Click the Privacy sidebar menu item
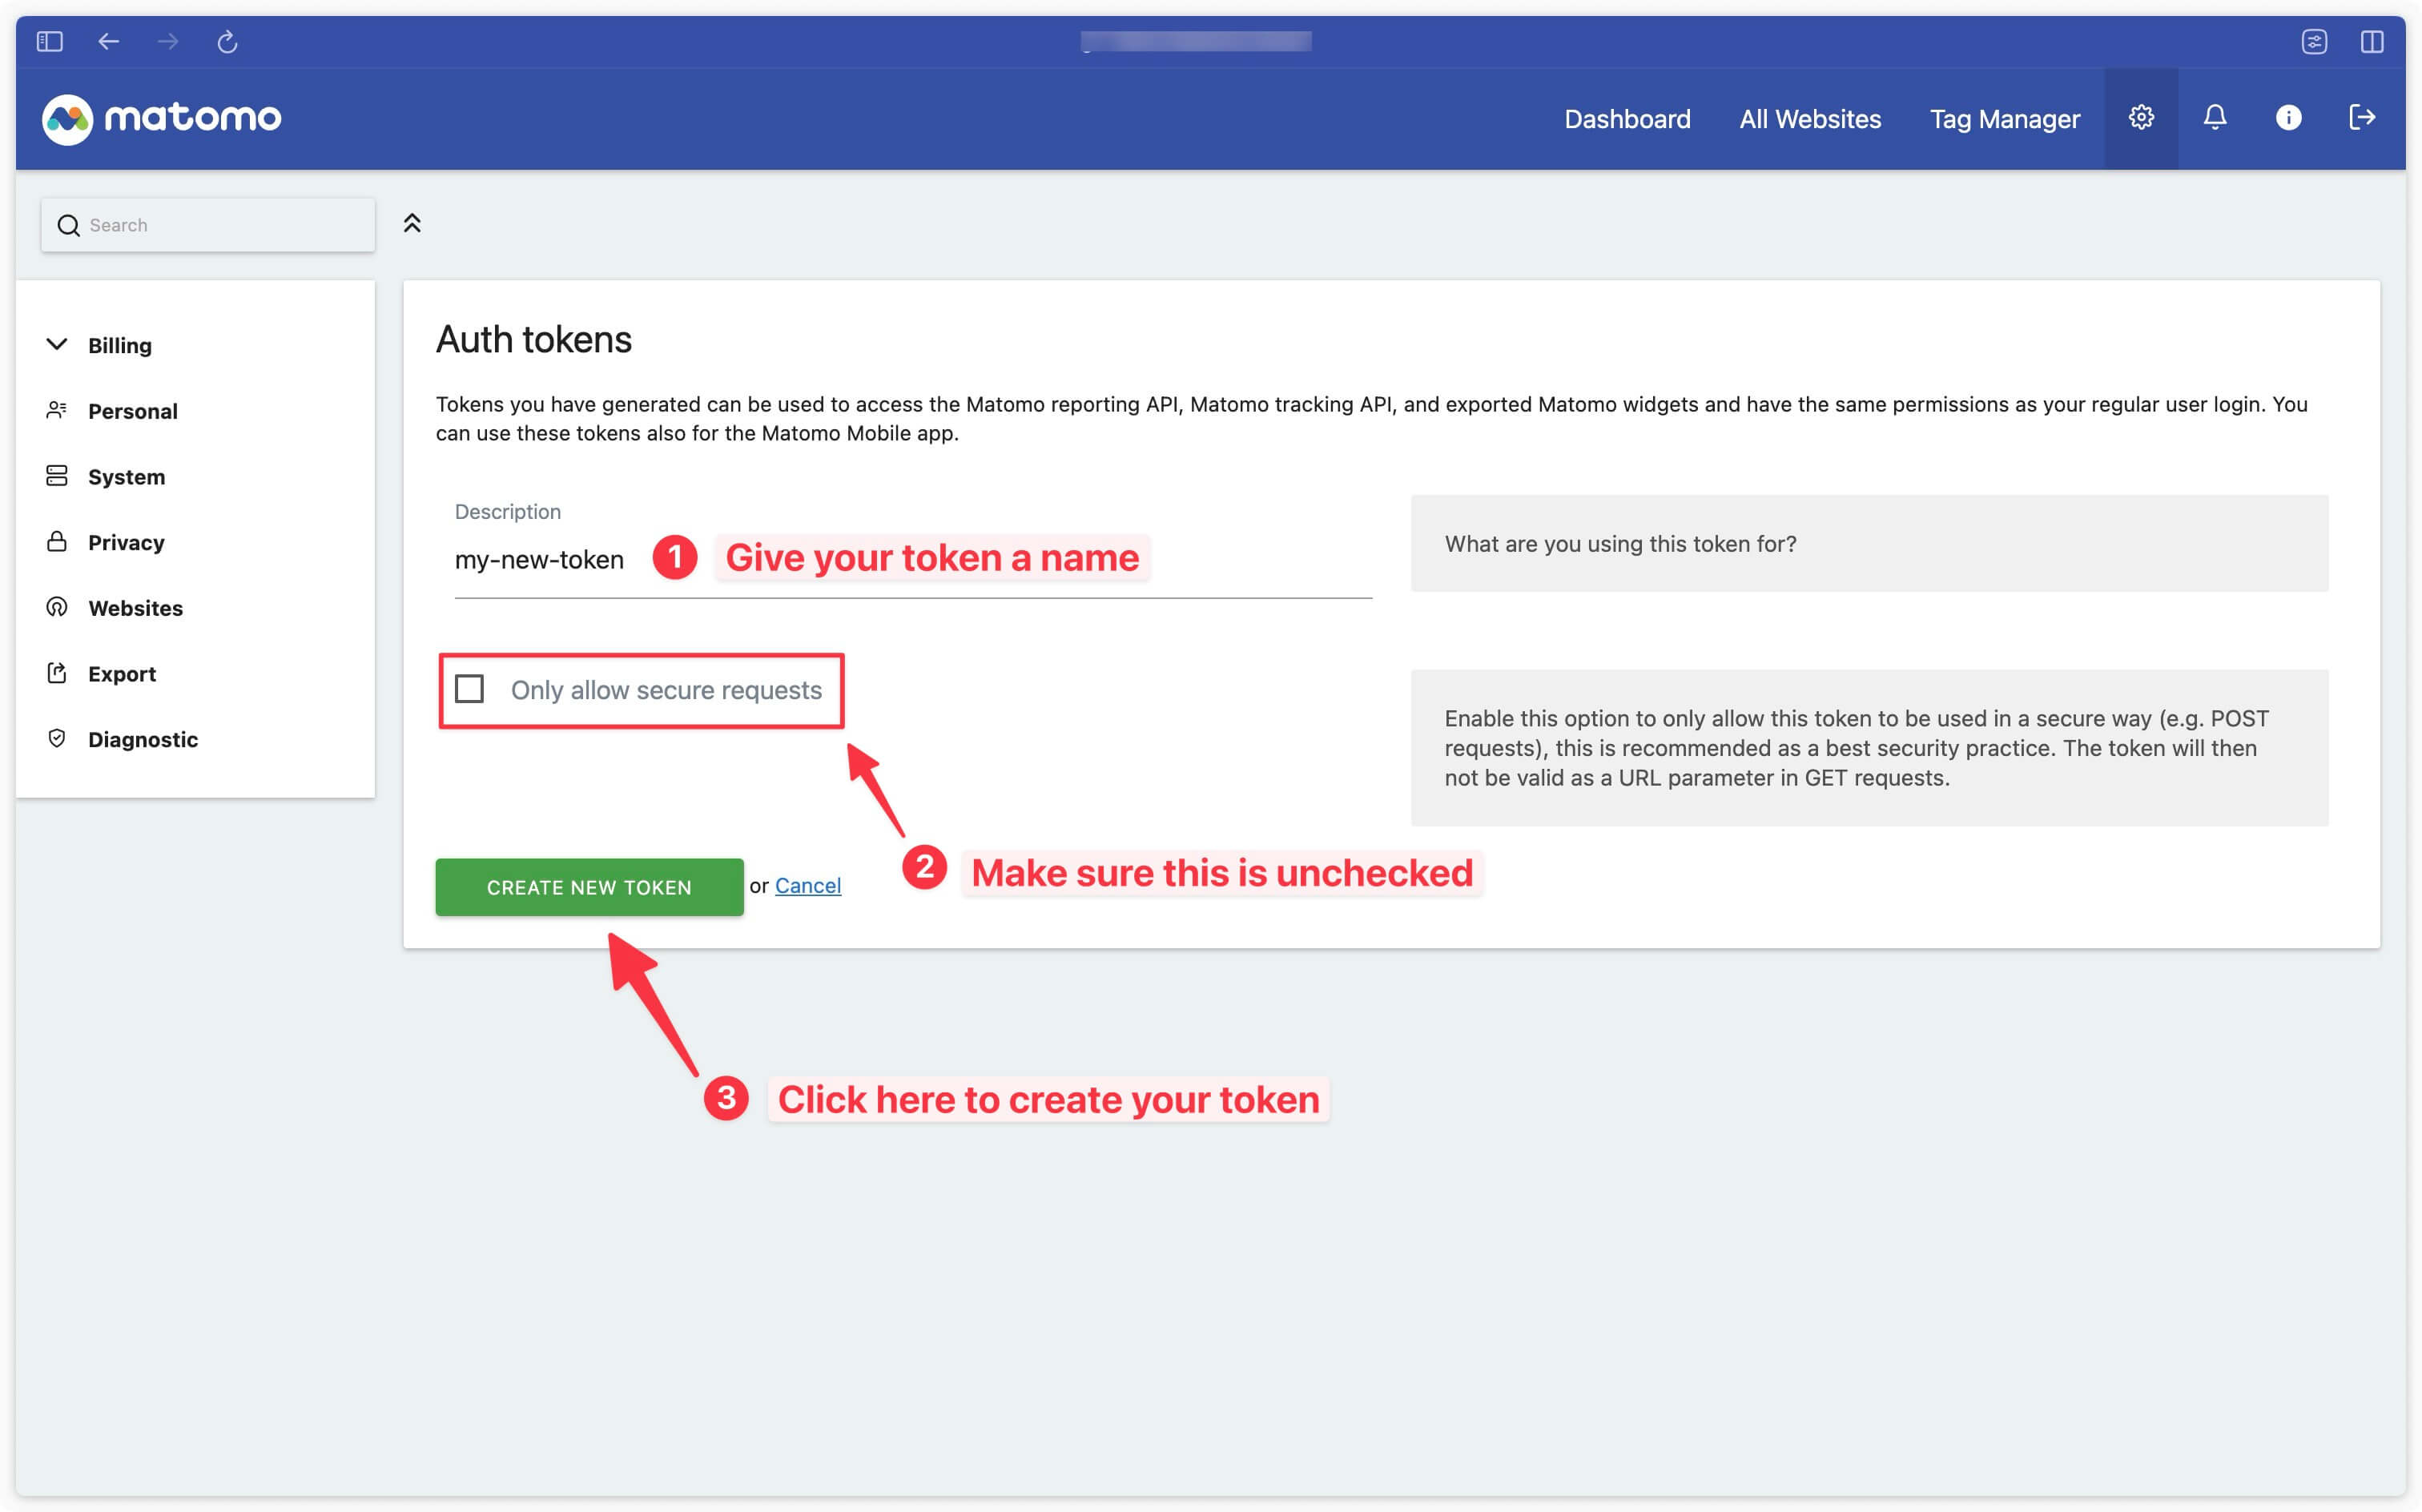 tap(126, 541)
